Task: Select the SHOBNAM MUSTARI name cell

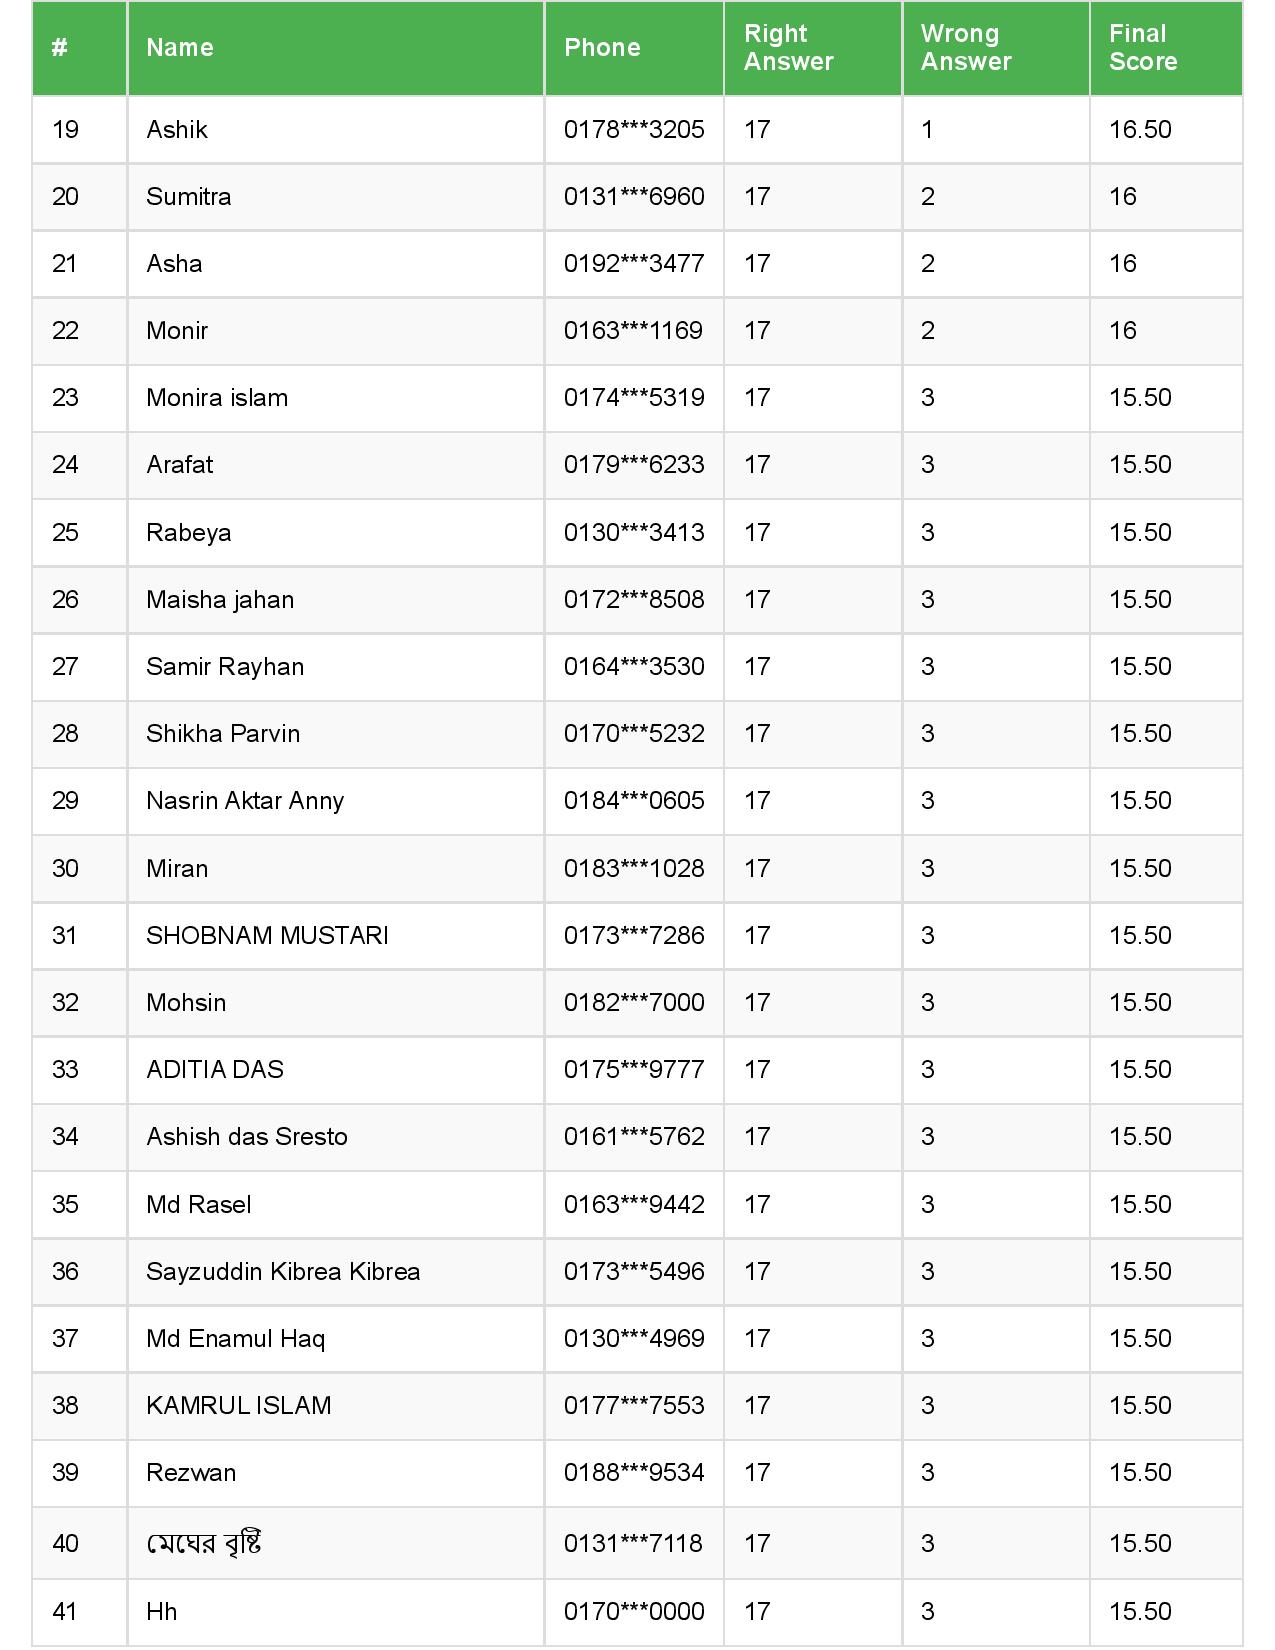Action: click(267, 936)
